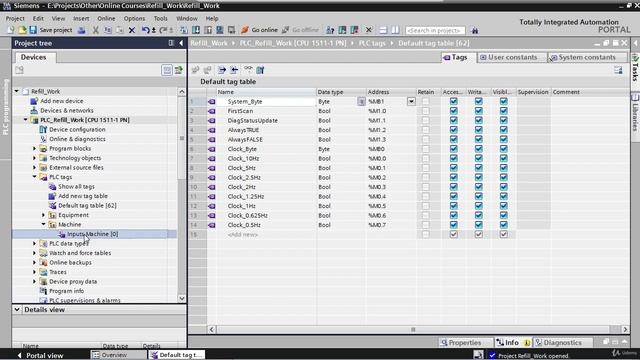Viewport: 640px width, 360px height.
Task: Click the Cut scissors icon in toolbar
Action: tap(96, 30)
